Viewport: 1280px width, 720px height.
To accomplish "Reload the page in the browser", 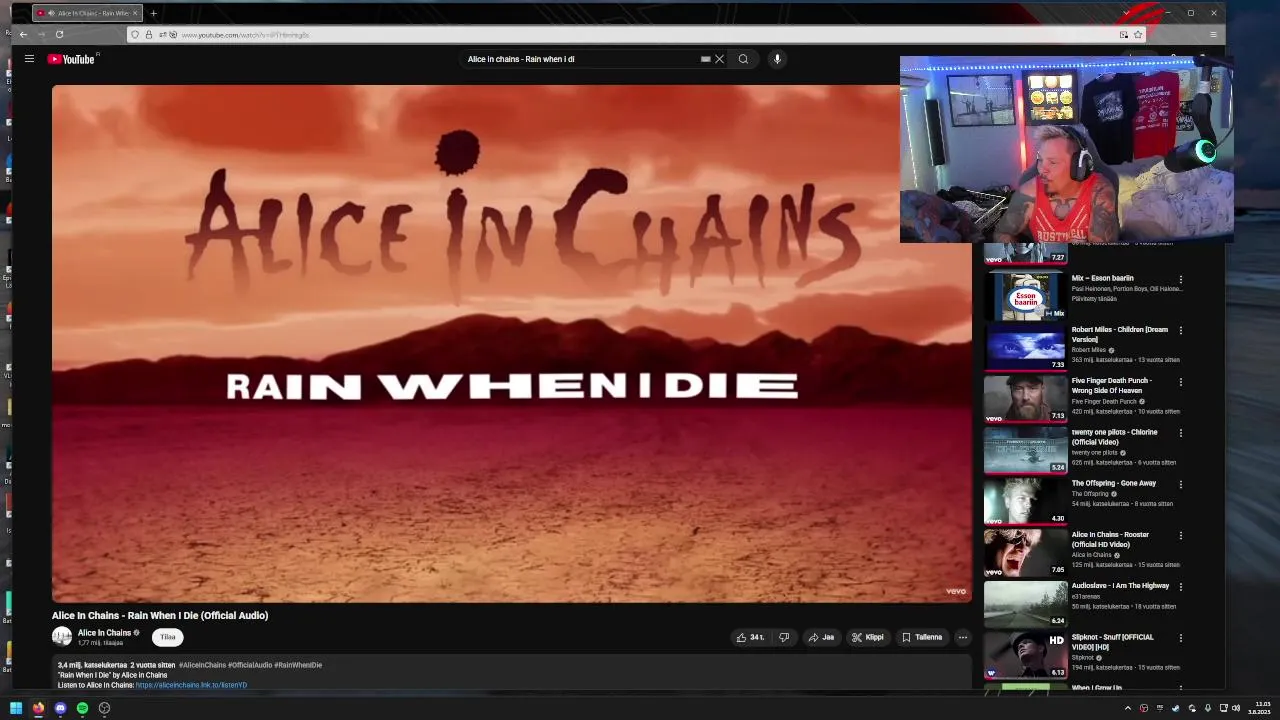I will (x=59, y=34).
